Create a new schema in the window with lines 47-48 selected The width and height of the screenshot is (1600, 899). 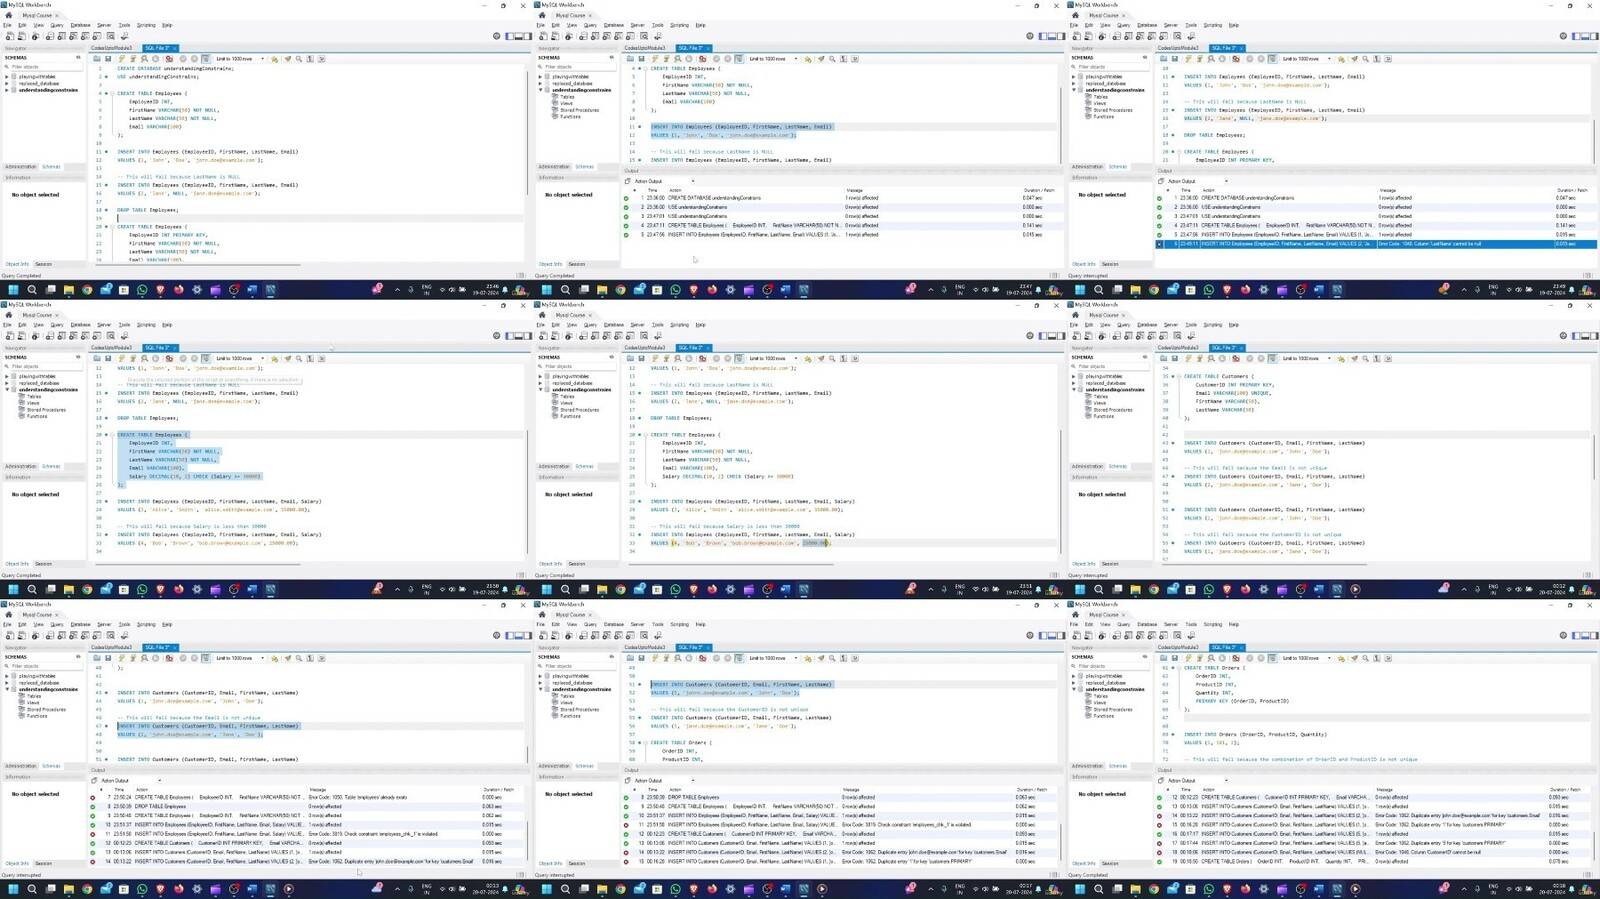(49, 635)
